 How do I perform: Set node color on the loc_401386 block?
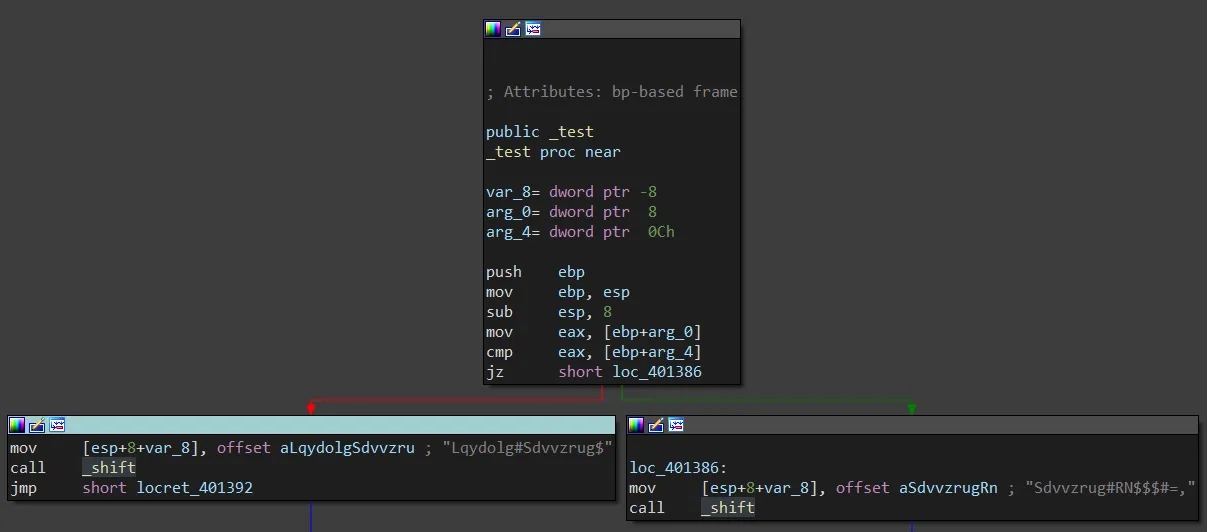[636, 425]
